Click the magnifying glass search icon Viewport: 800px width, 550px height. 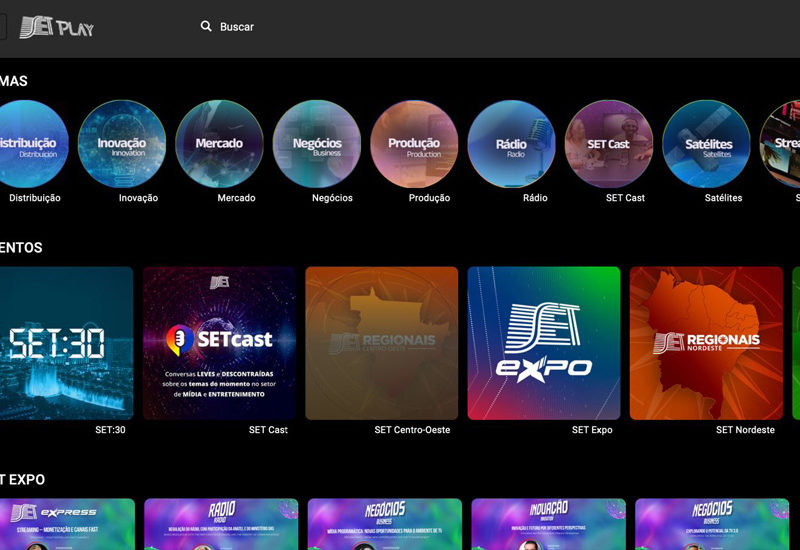coord(206,27)
